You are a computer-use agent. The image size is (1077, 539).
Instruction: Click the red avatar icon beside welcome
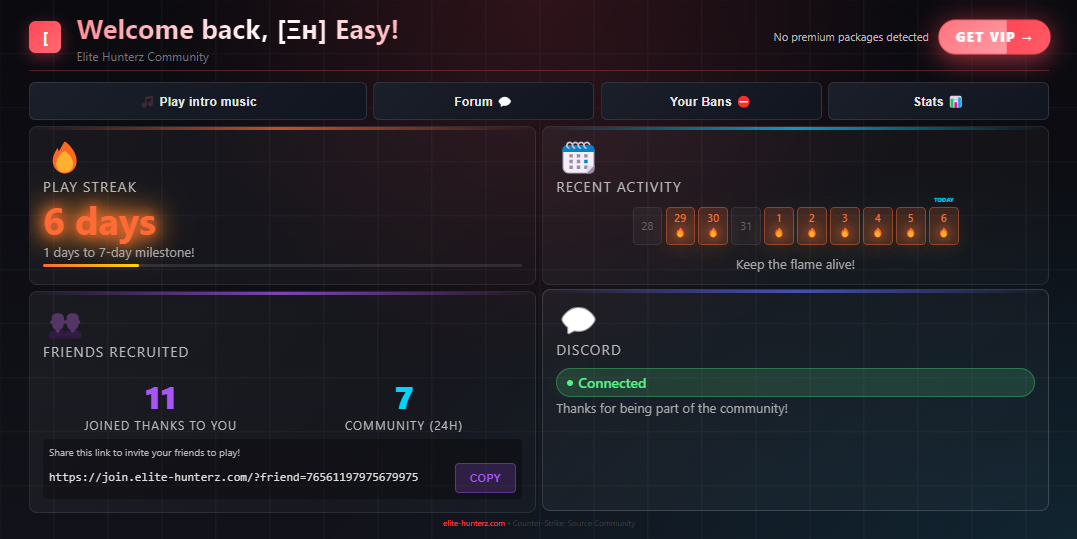click(x=45, y=37)
